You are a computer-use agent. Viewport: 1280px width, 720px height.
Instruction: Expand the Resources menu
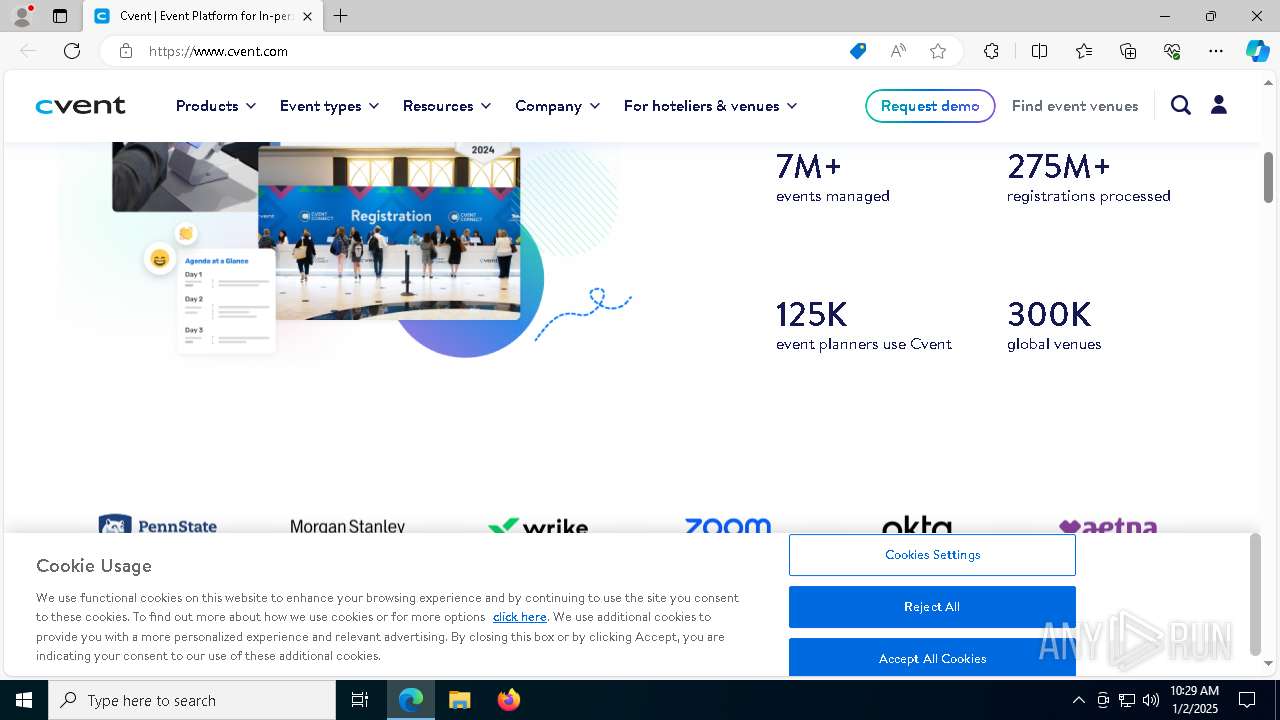point(447,106)
